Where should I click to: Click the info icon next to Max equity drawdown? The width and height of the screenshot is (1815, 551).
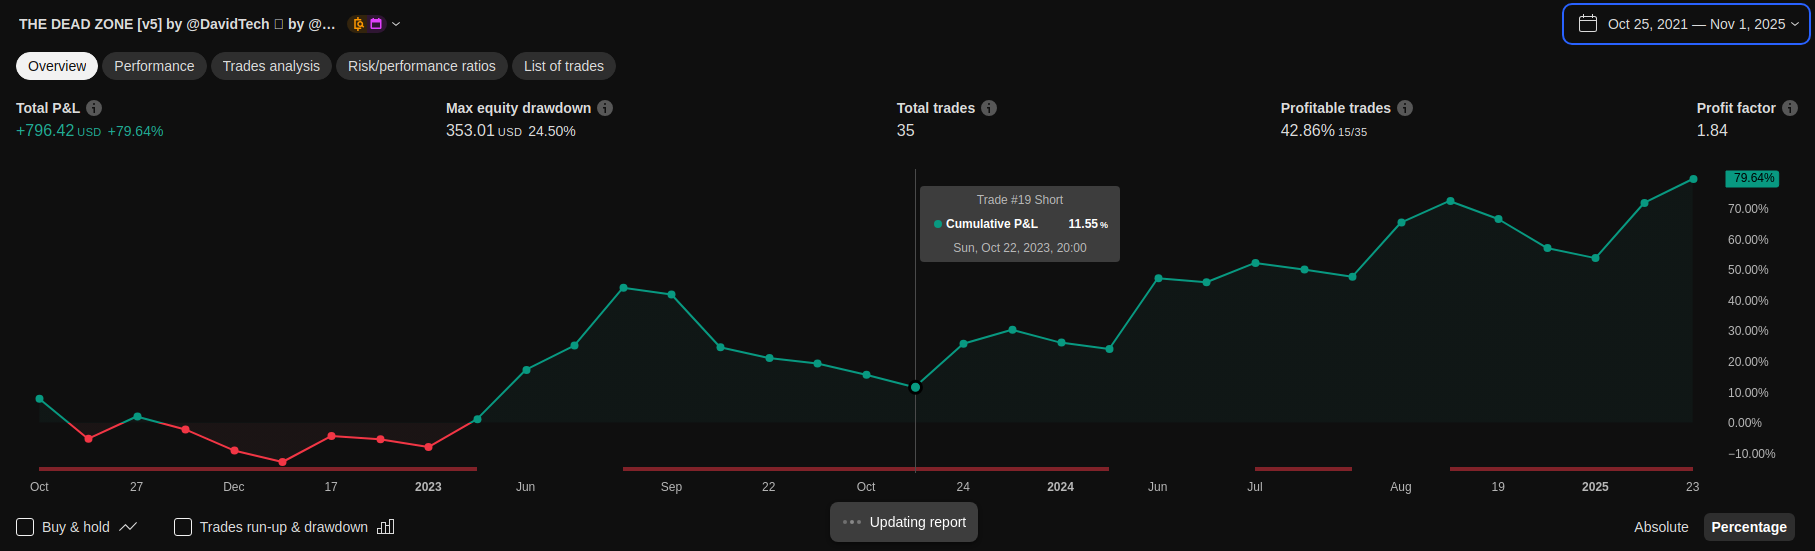click(x=605, y=108)
